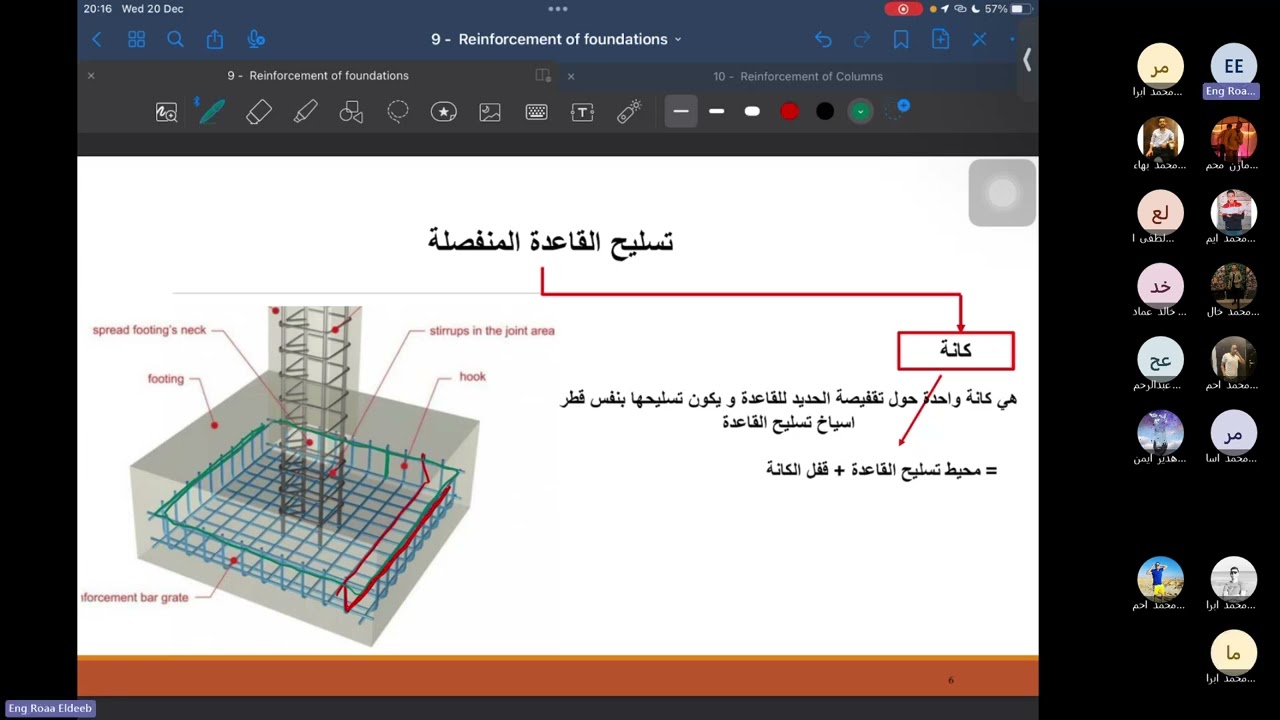Open the Elements sticker tool
1280x720 pixels.
click(x=444, y=112)
